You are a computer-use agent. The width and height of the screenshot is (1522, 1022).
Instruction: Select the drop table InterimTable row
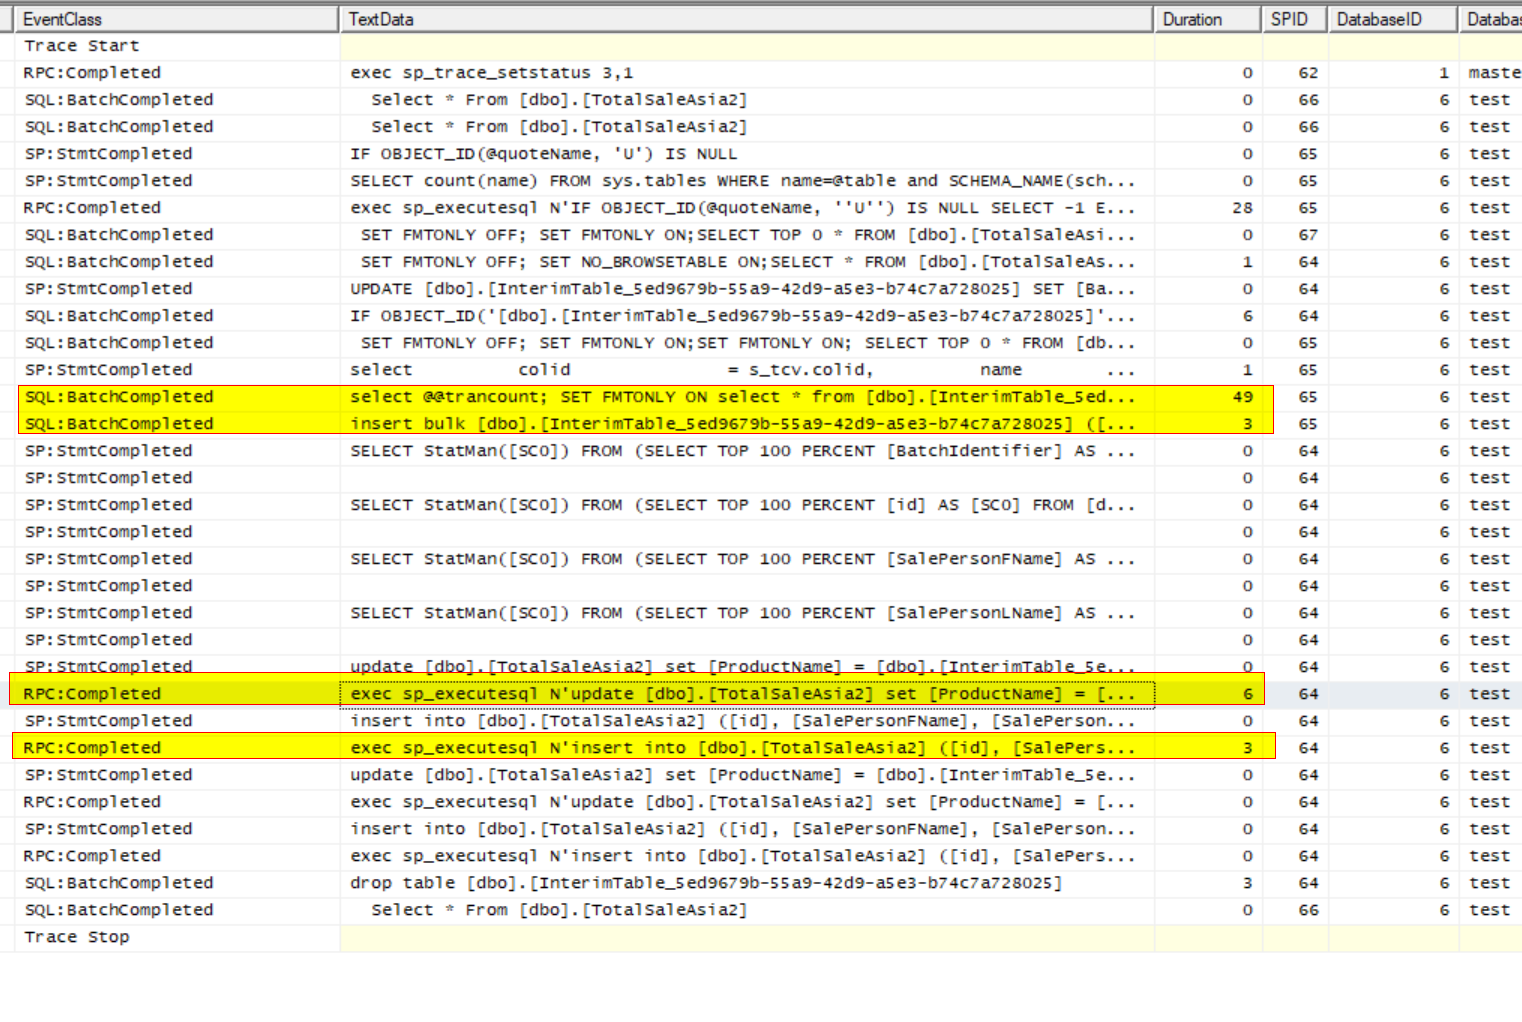[x=600, y=882]
